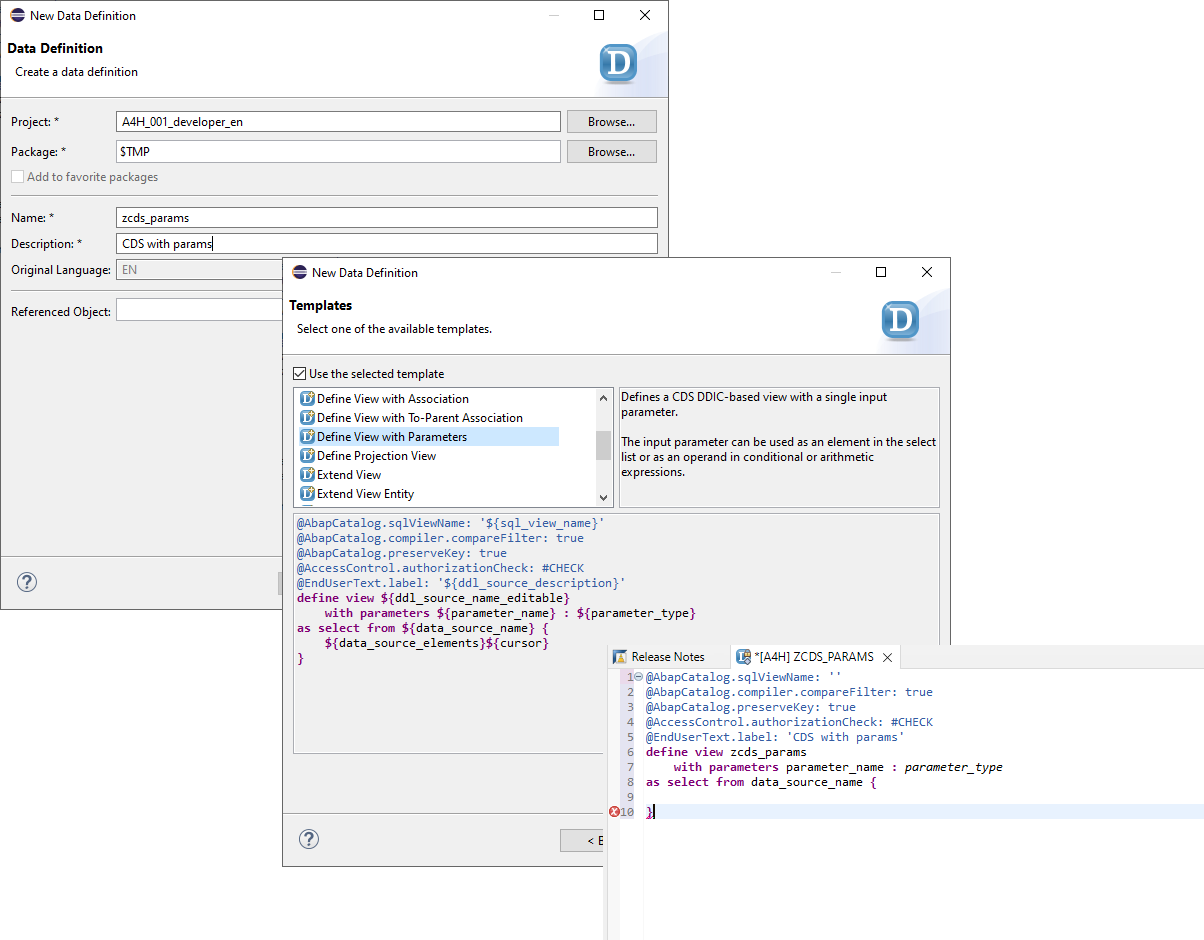This screenshot has height=940, width=1204.
Task: Click 'CDS with params' label in line 5
Action: (848, 737)
